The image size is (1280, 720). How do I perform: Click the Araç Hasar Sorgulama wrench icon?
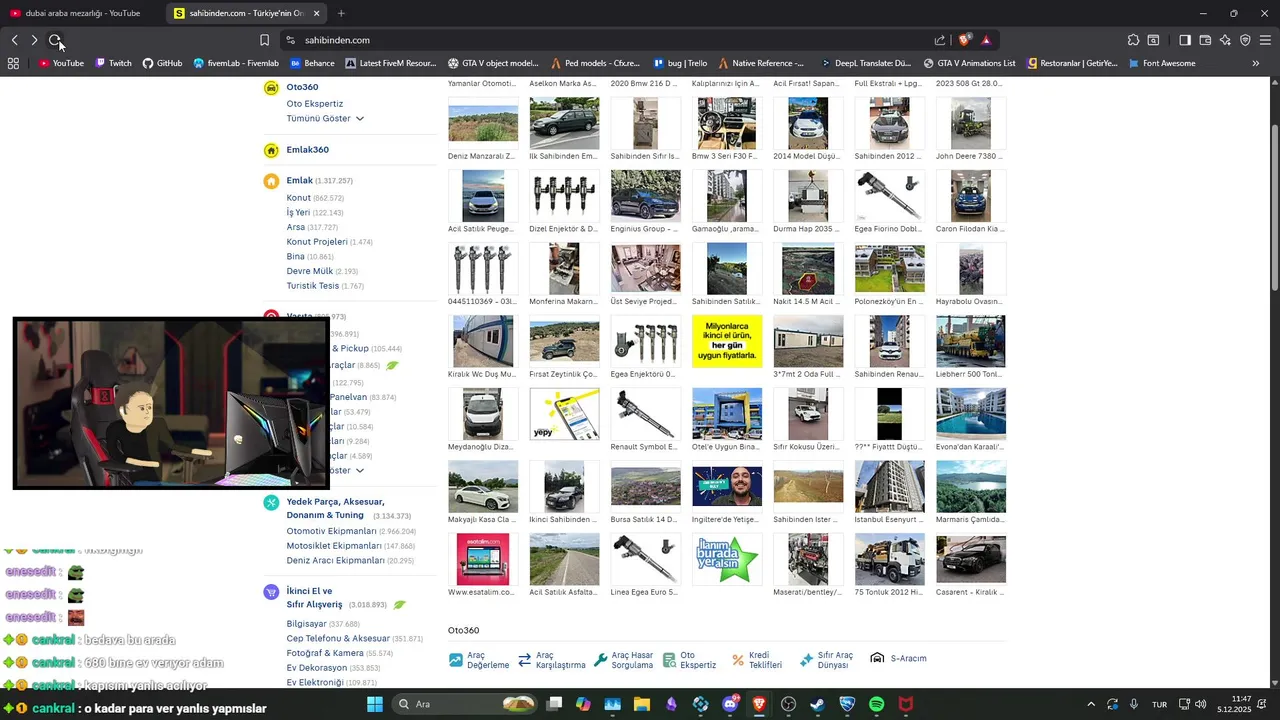tap(601, 660)
